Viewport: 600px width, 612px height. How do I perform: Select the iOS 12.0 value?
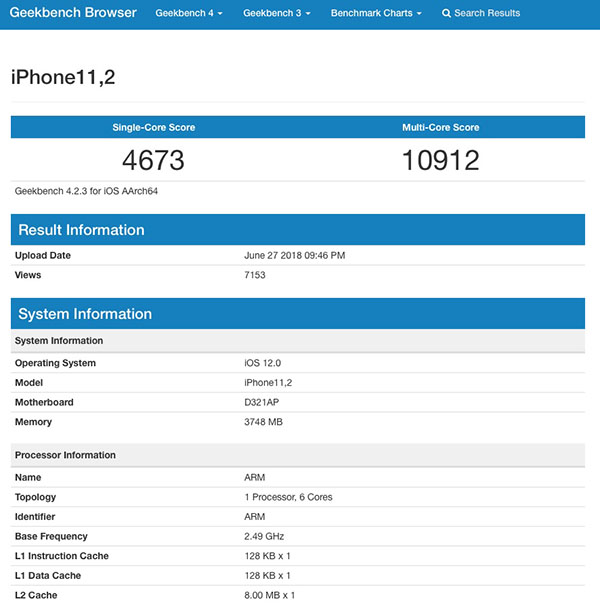tap(263, 363)
